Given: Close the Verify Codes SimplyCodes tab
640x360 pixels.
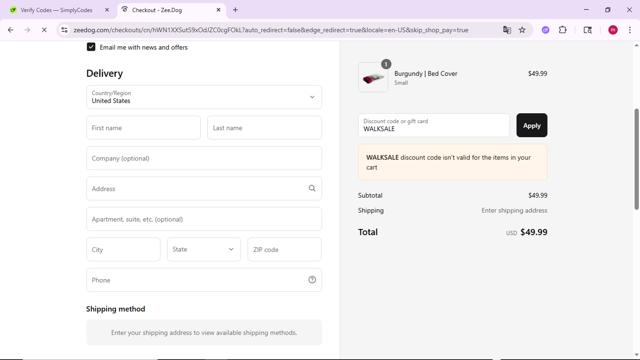Looking at the screenshot, I should click(x=107, y=10).
